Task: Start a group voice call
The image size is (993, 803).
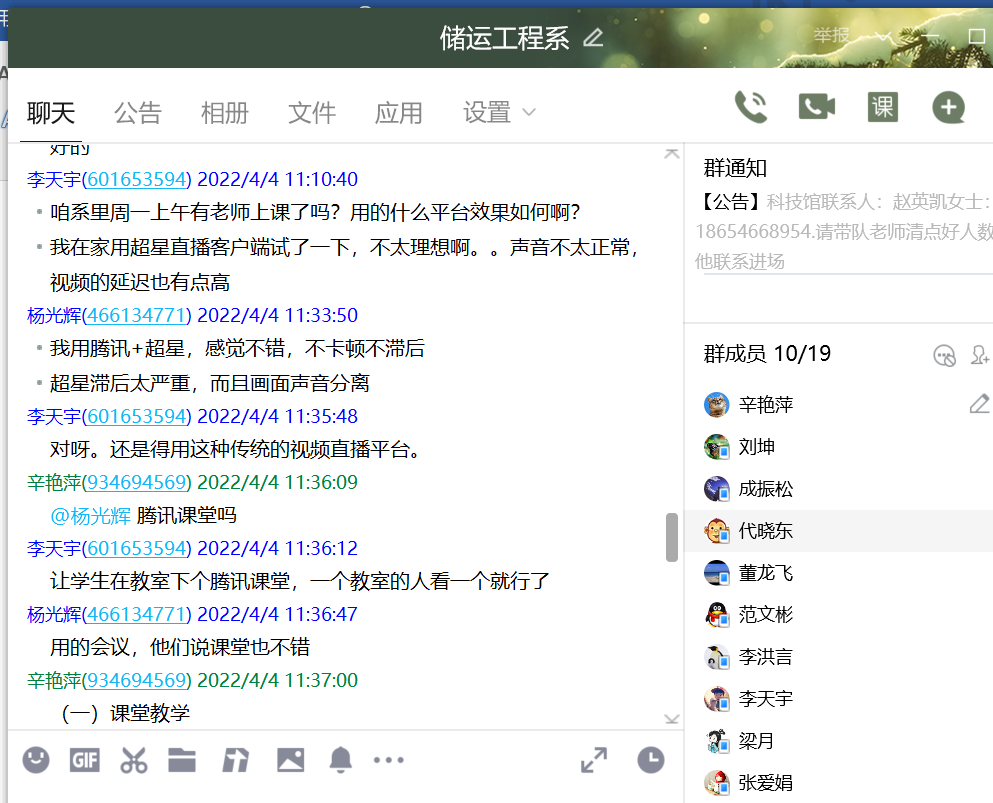Action: point(750,107)
